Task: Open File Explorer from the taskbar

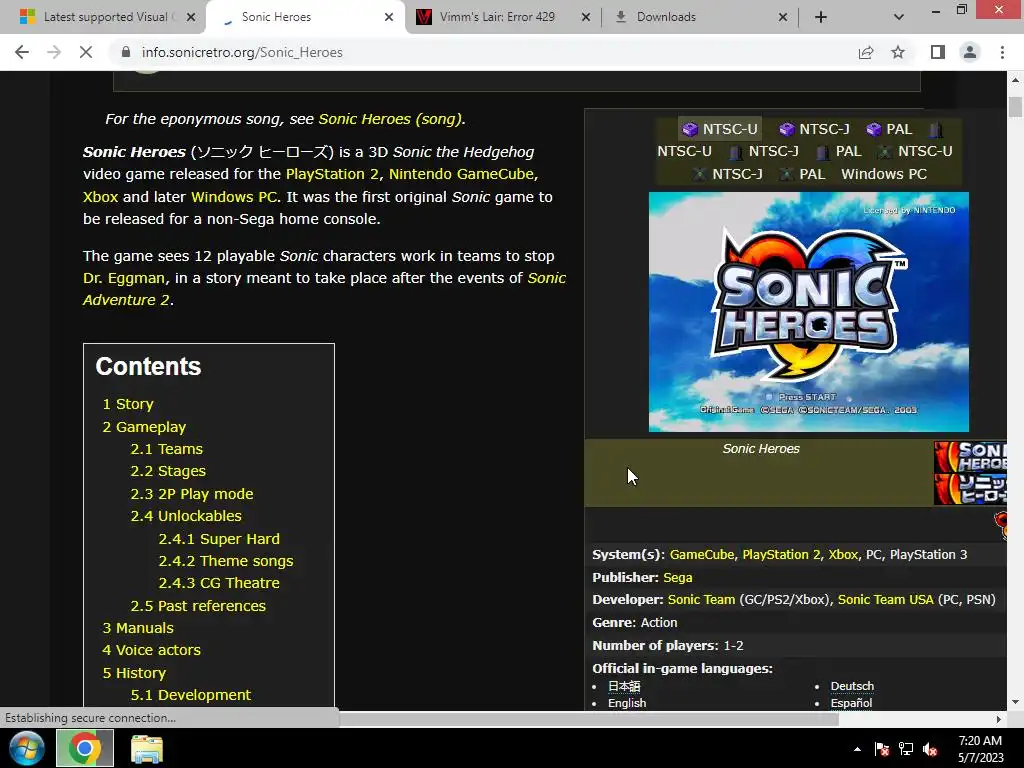Action: (146, 748)
